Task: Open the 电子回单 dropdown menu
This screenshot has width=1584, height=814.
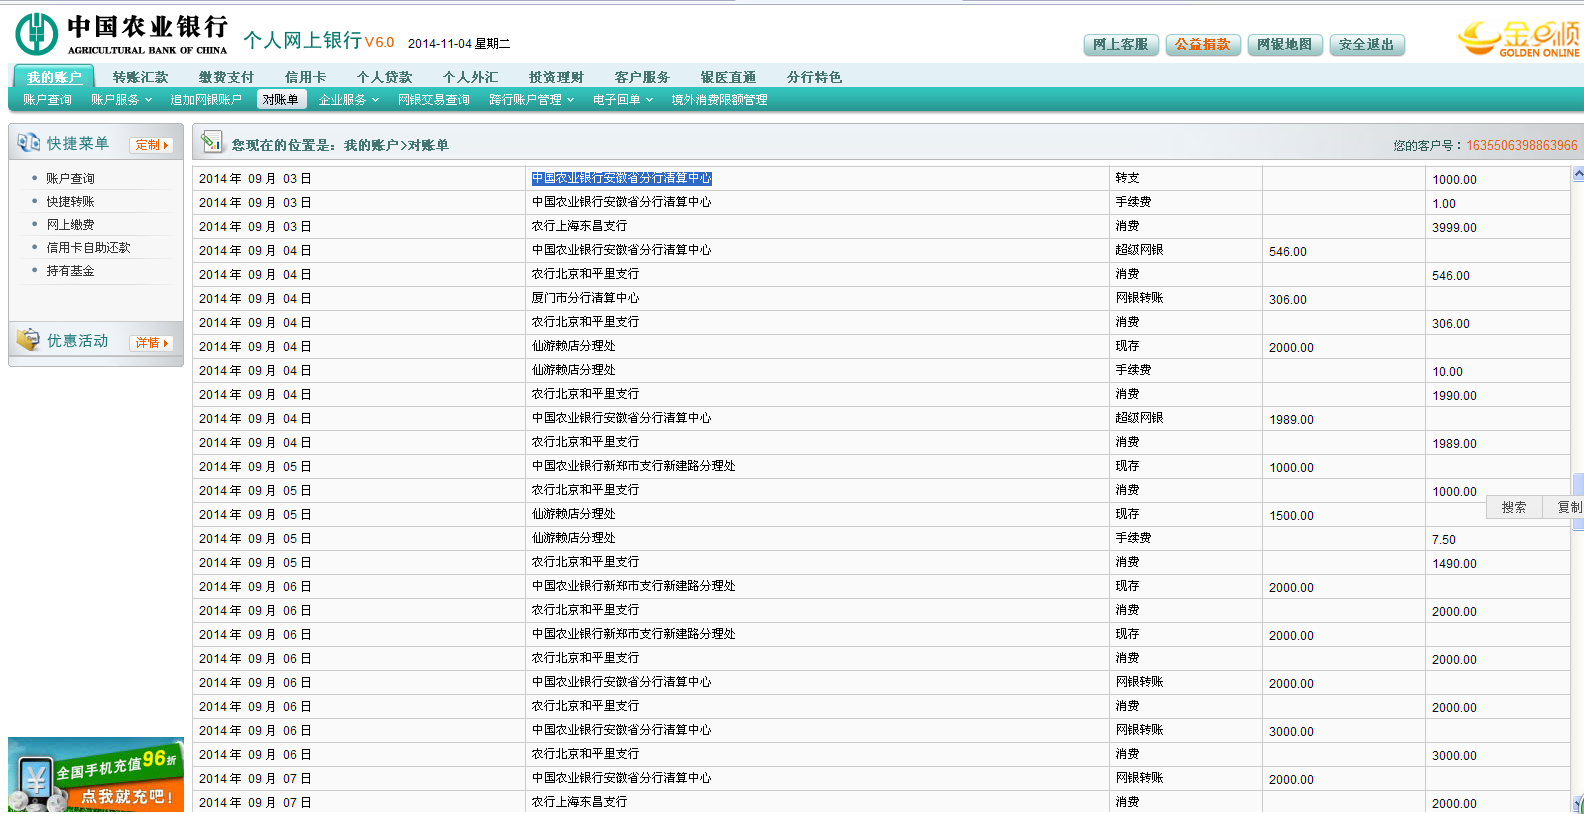Action: [622, 100]
